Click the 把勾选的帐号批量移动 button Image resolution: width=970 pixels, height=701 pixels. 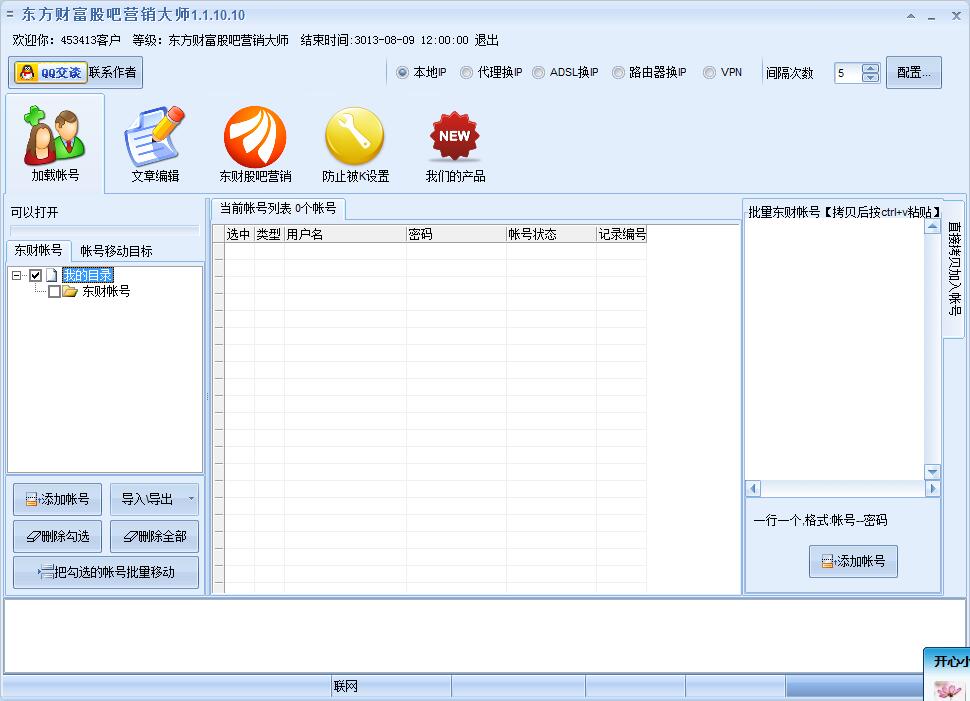106,572
